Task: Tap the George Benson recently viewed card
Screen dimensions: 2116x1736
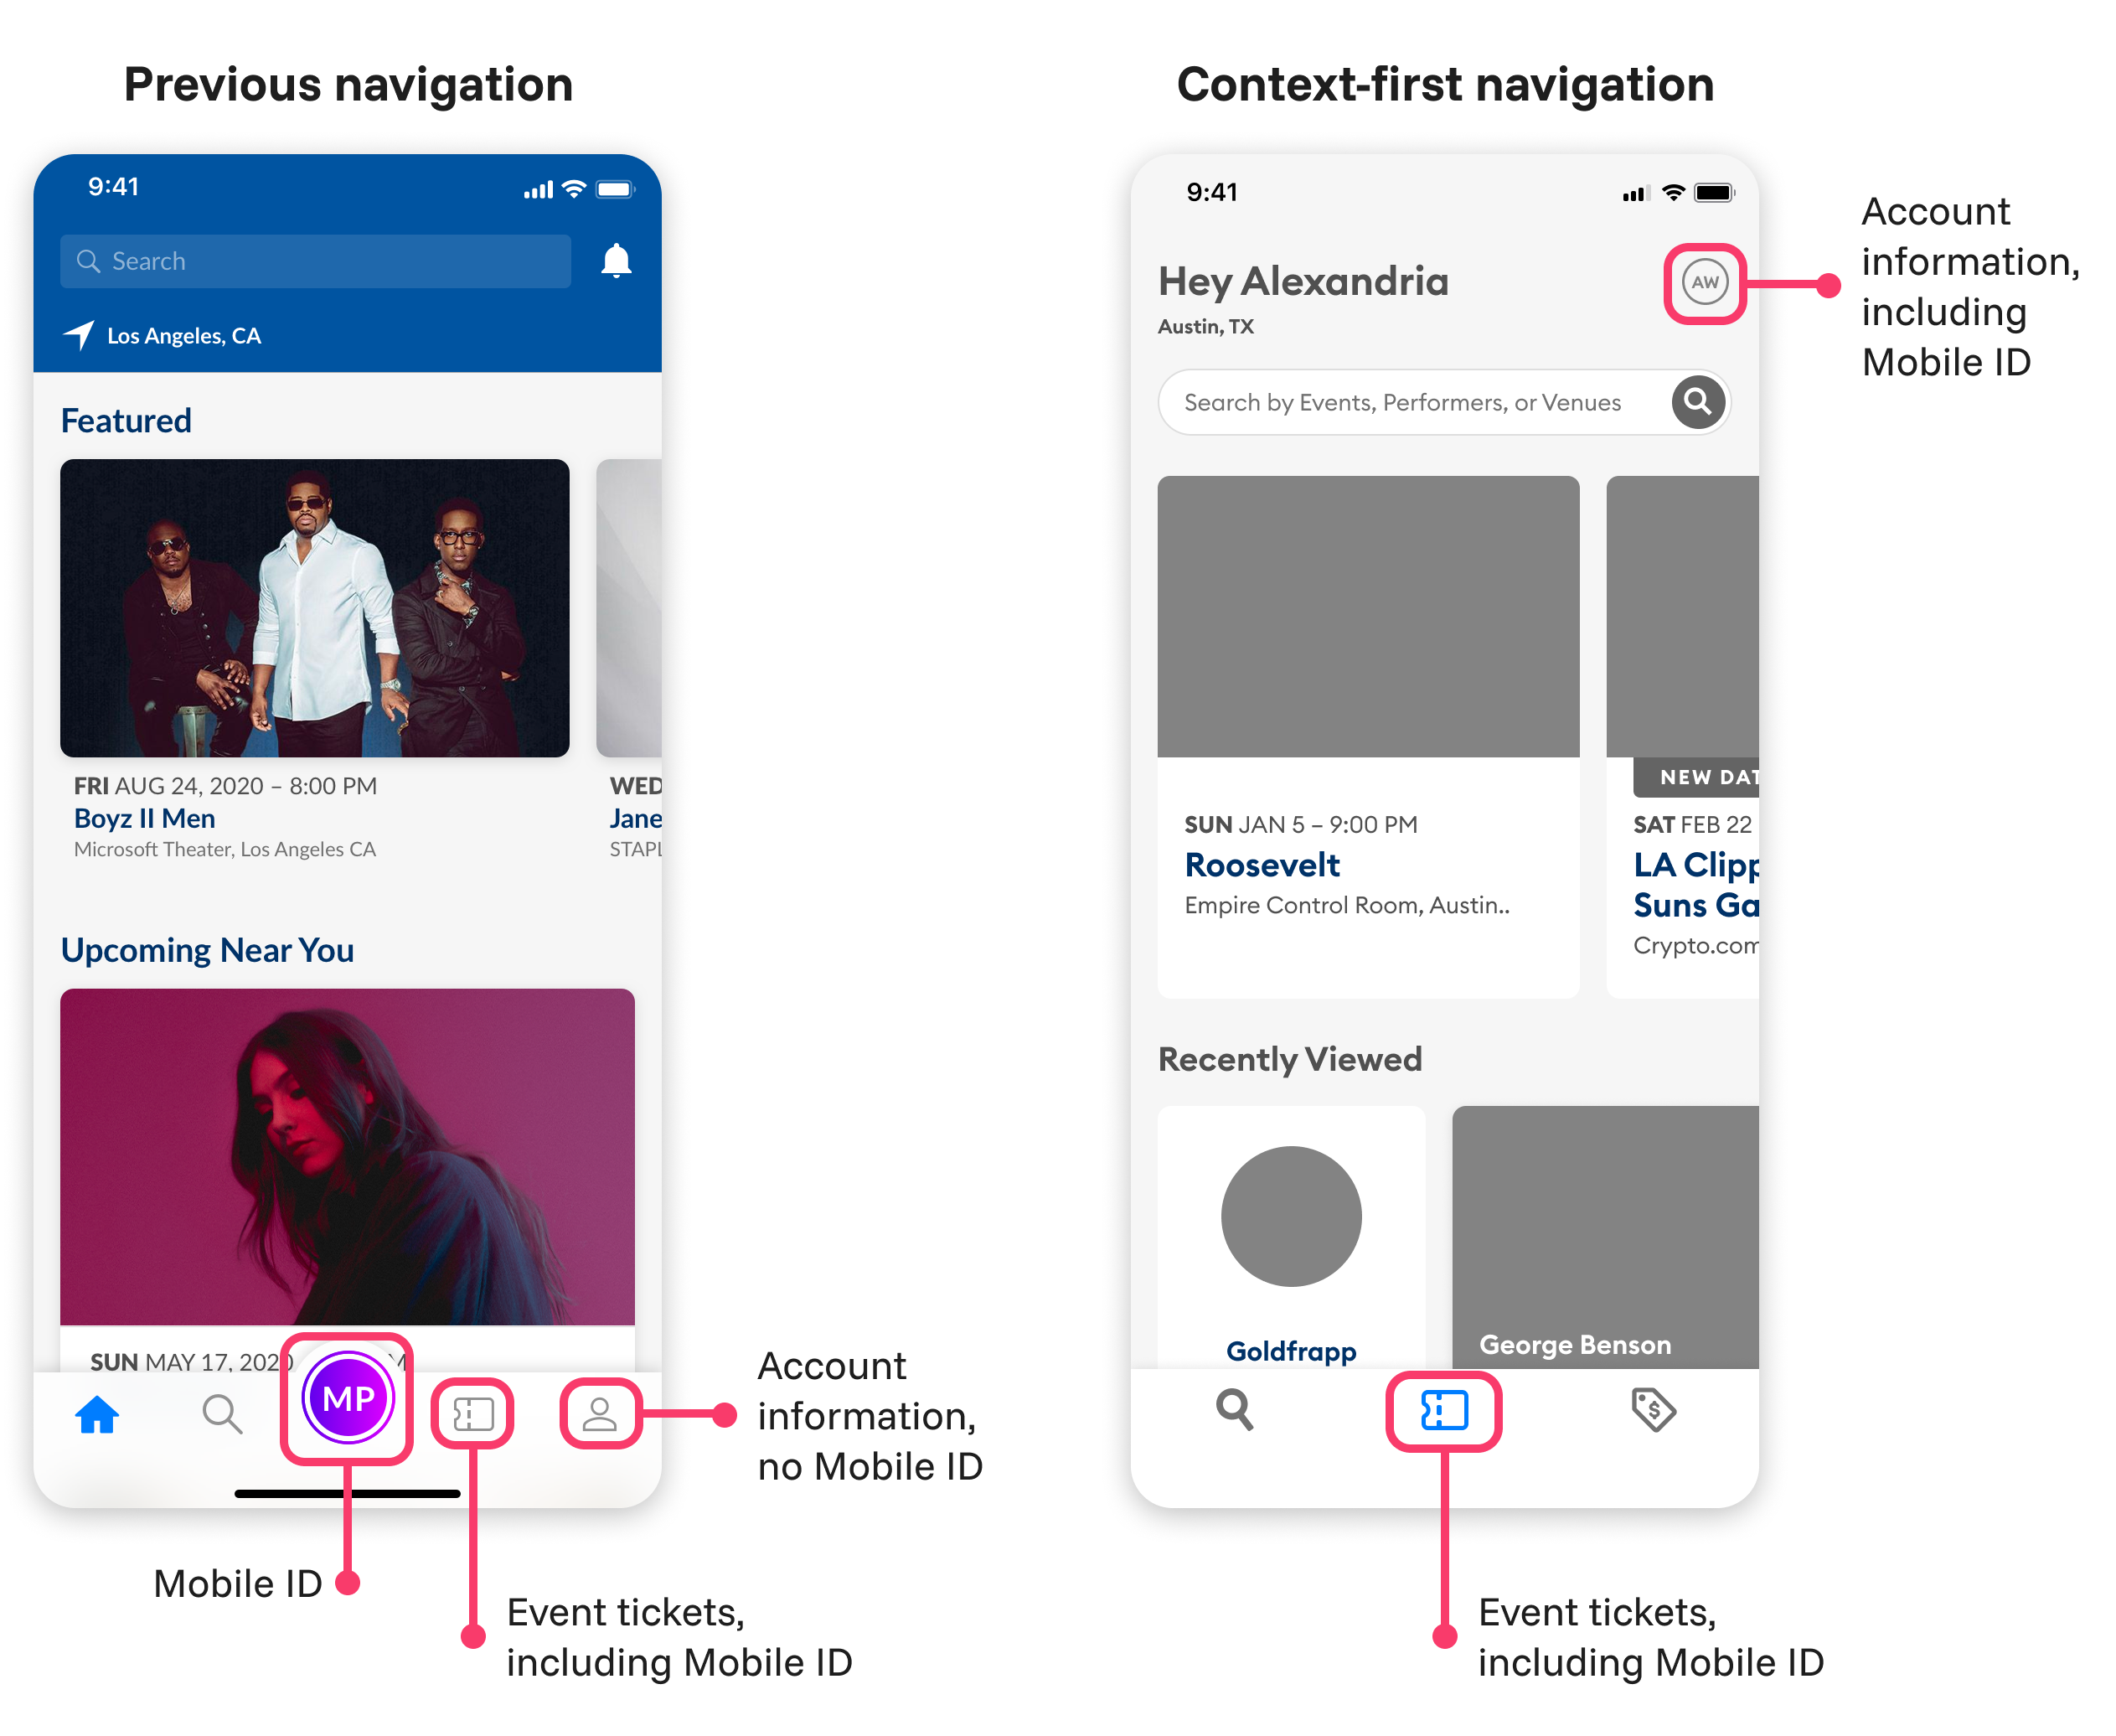Action: tap(1604, 1237)
